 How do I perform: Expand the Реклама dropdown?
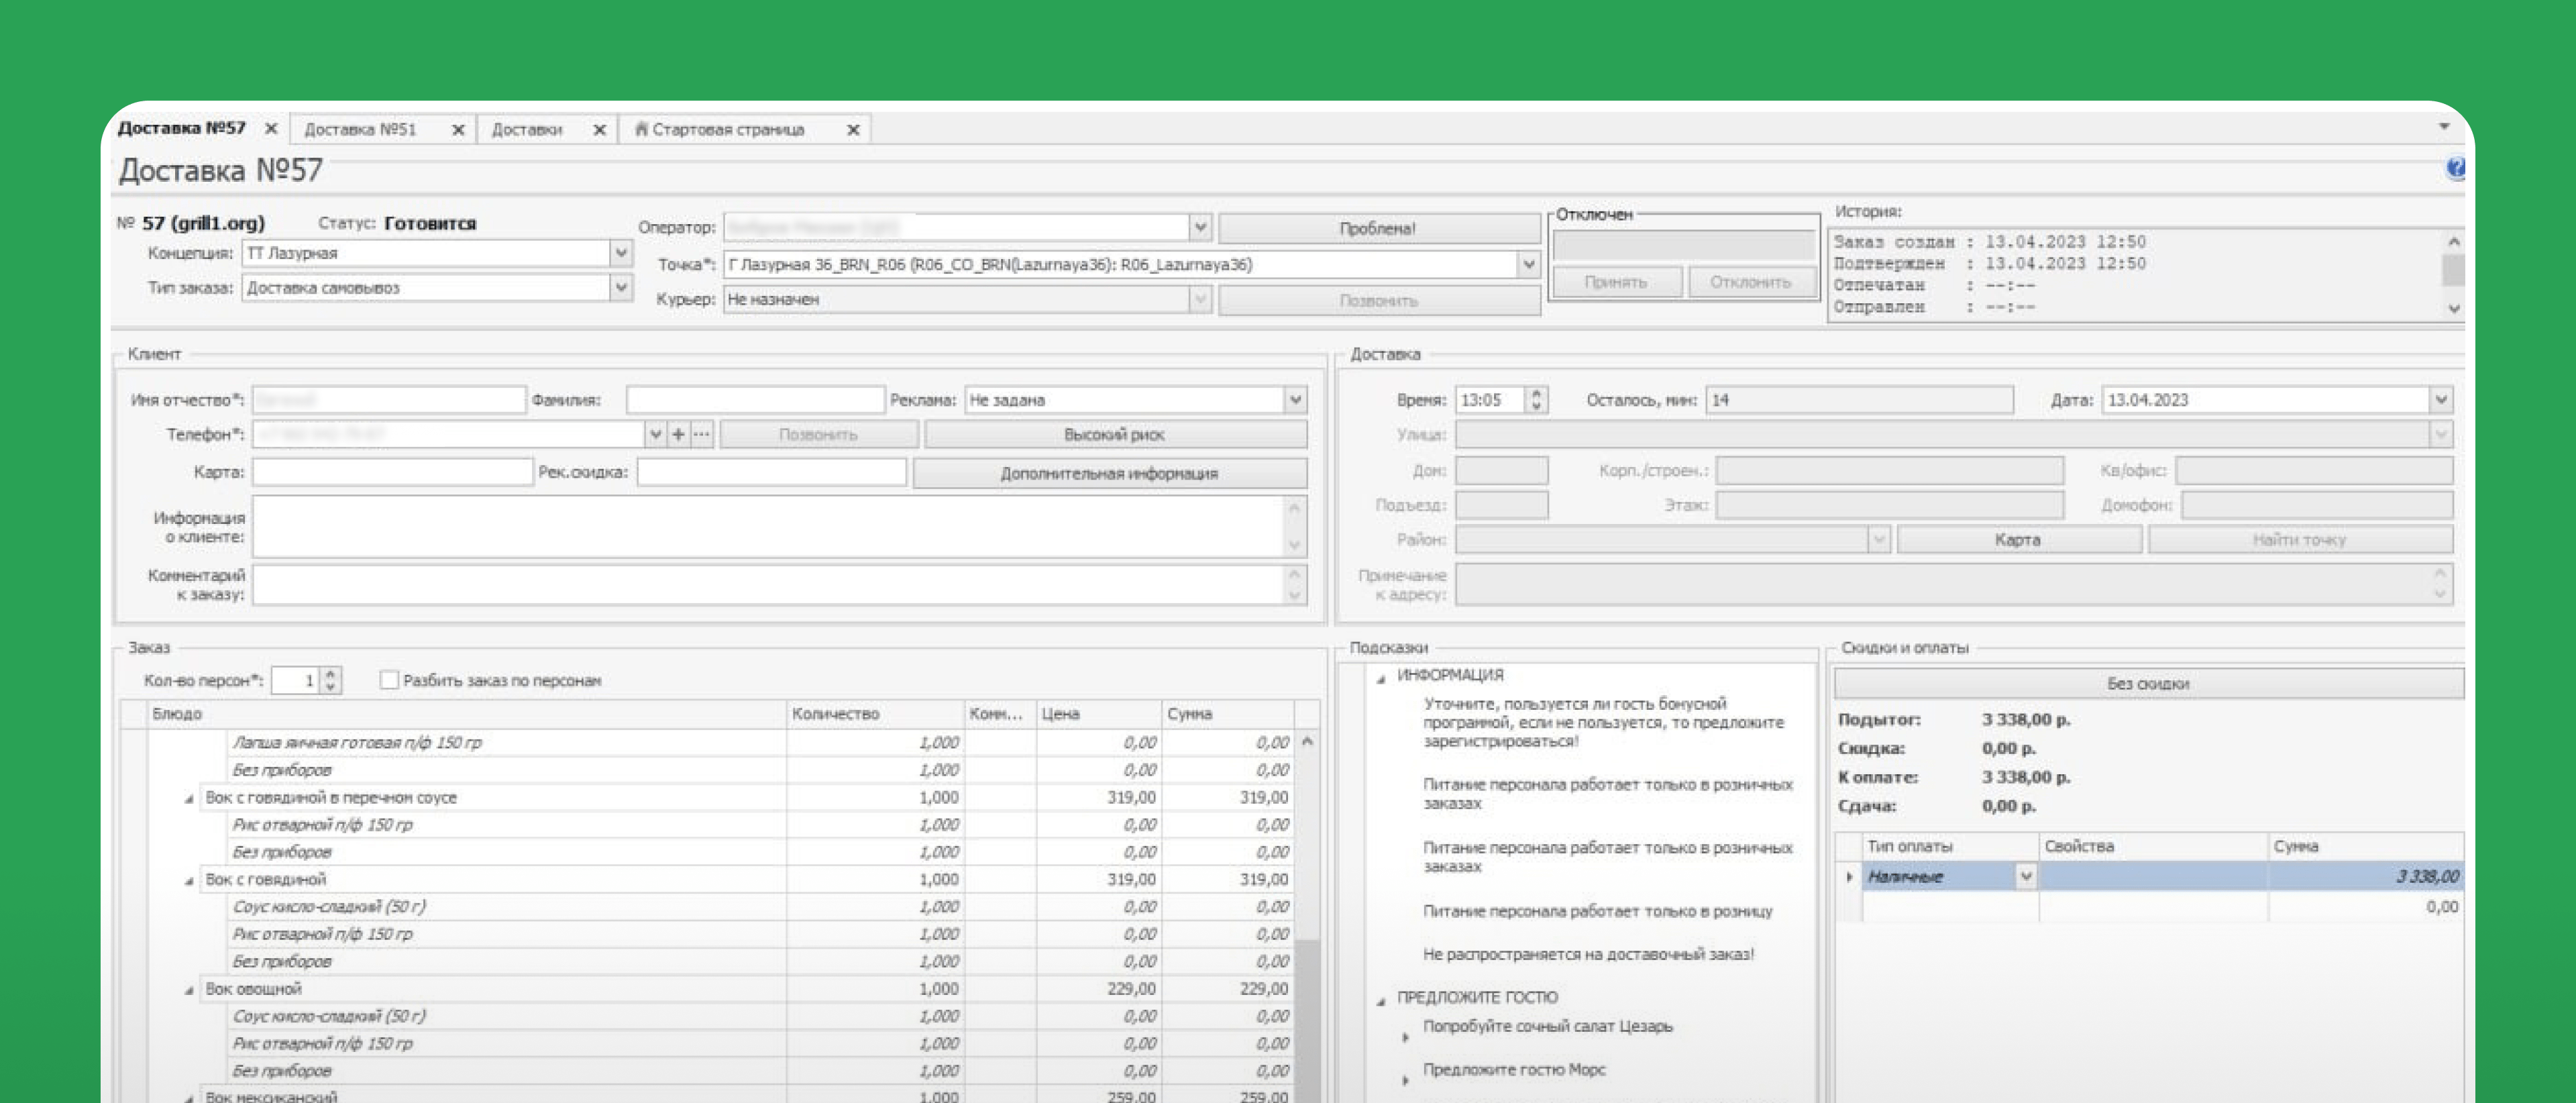1295,400
